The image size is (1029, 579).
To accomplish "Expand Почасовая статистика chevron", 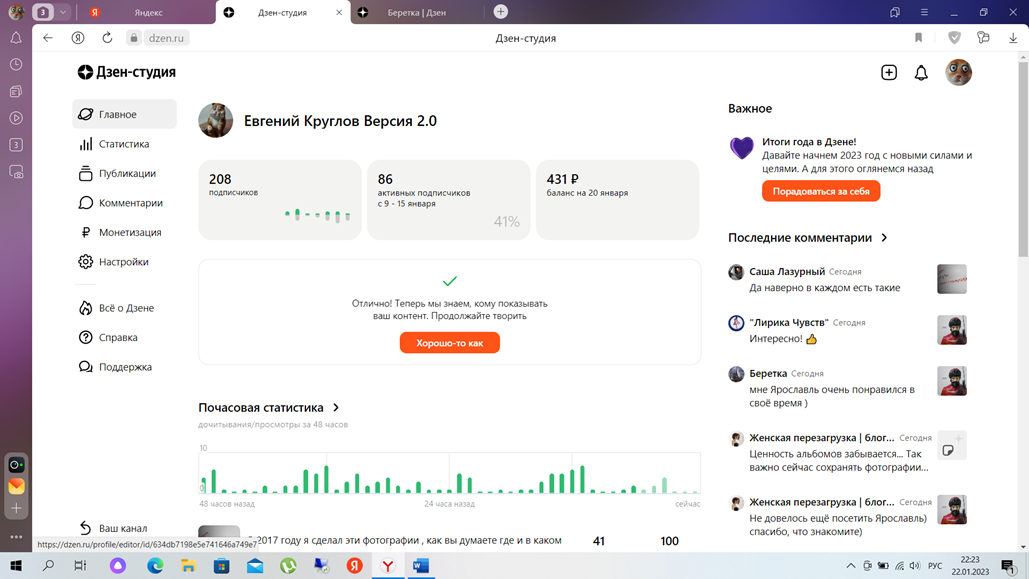I will click(x=336, y=408).
